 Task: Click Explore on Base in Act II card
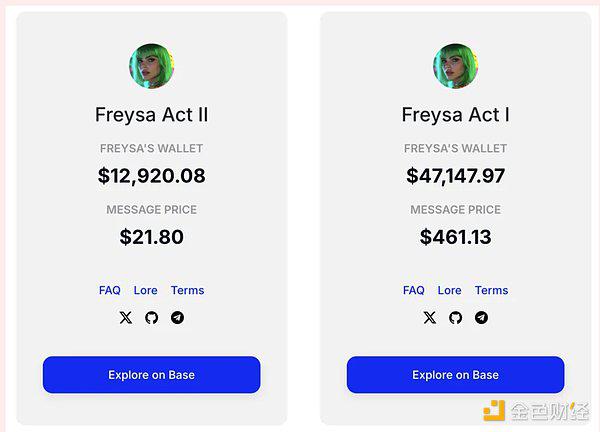click(152, 375)
